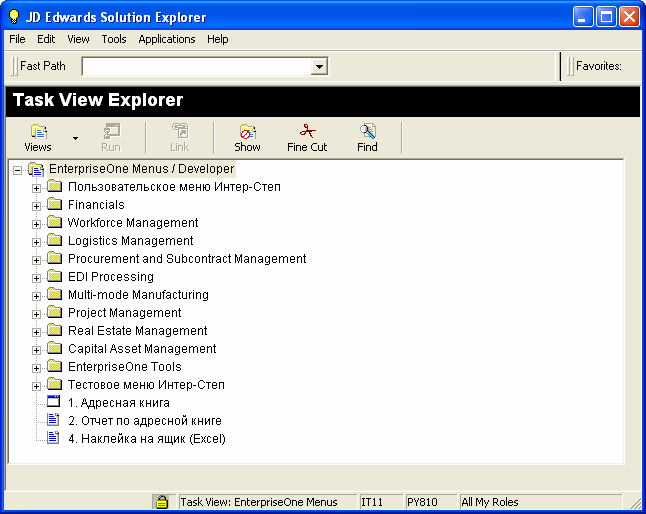Select the Financials tree item
This screenshot has width=646, height=514.
96,205
